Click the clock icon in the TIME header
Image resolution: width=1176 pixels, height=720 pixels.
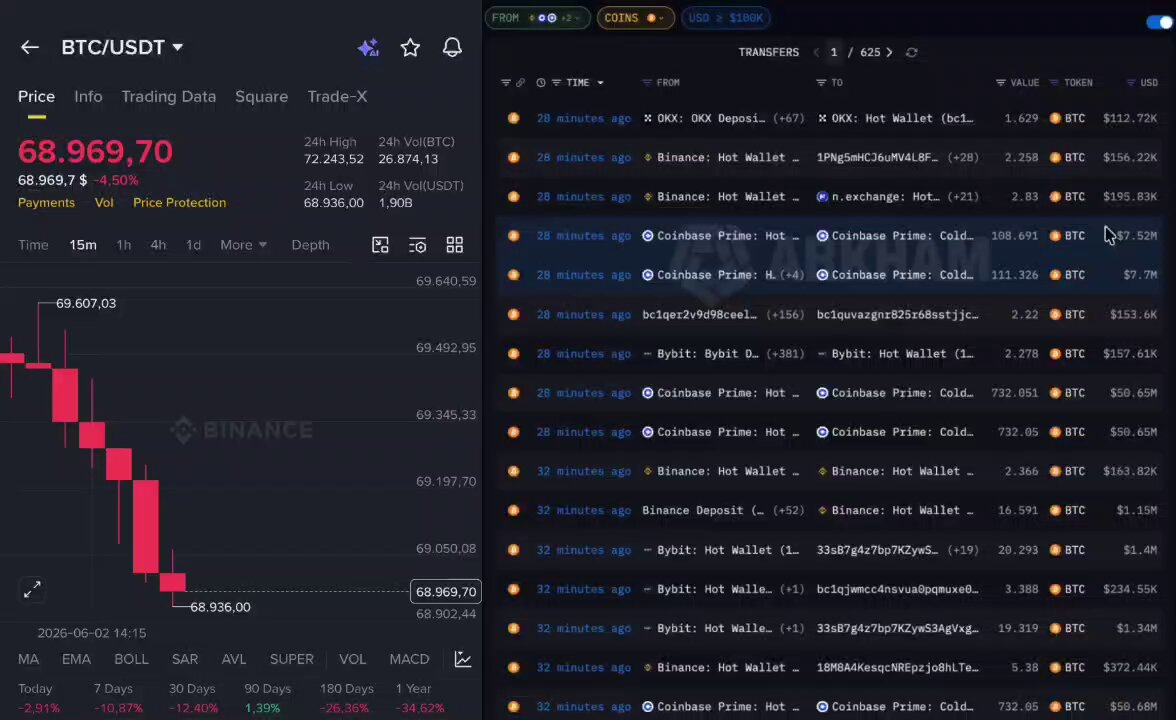[x=541, y=82]
